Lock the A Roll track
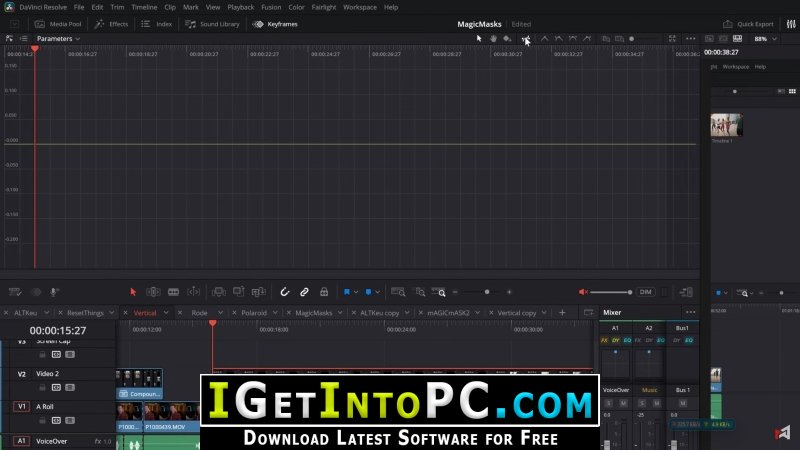Screen dimensions: 800x450 pos(42,420)
